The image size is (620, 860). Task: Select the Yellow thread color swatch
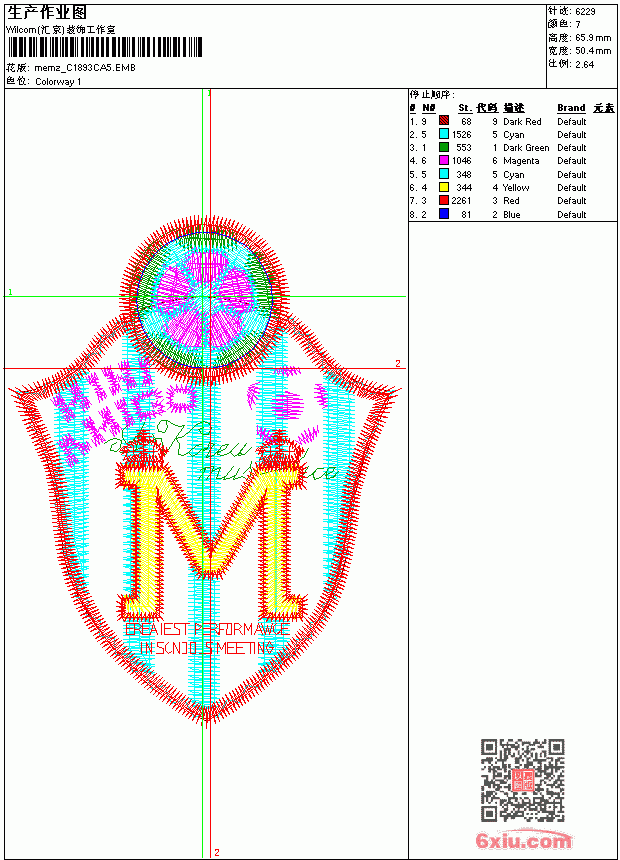point(444,187)
